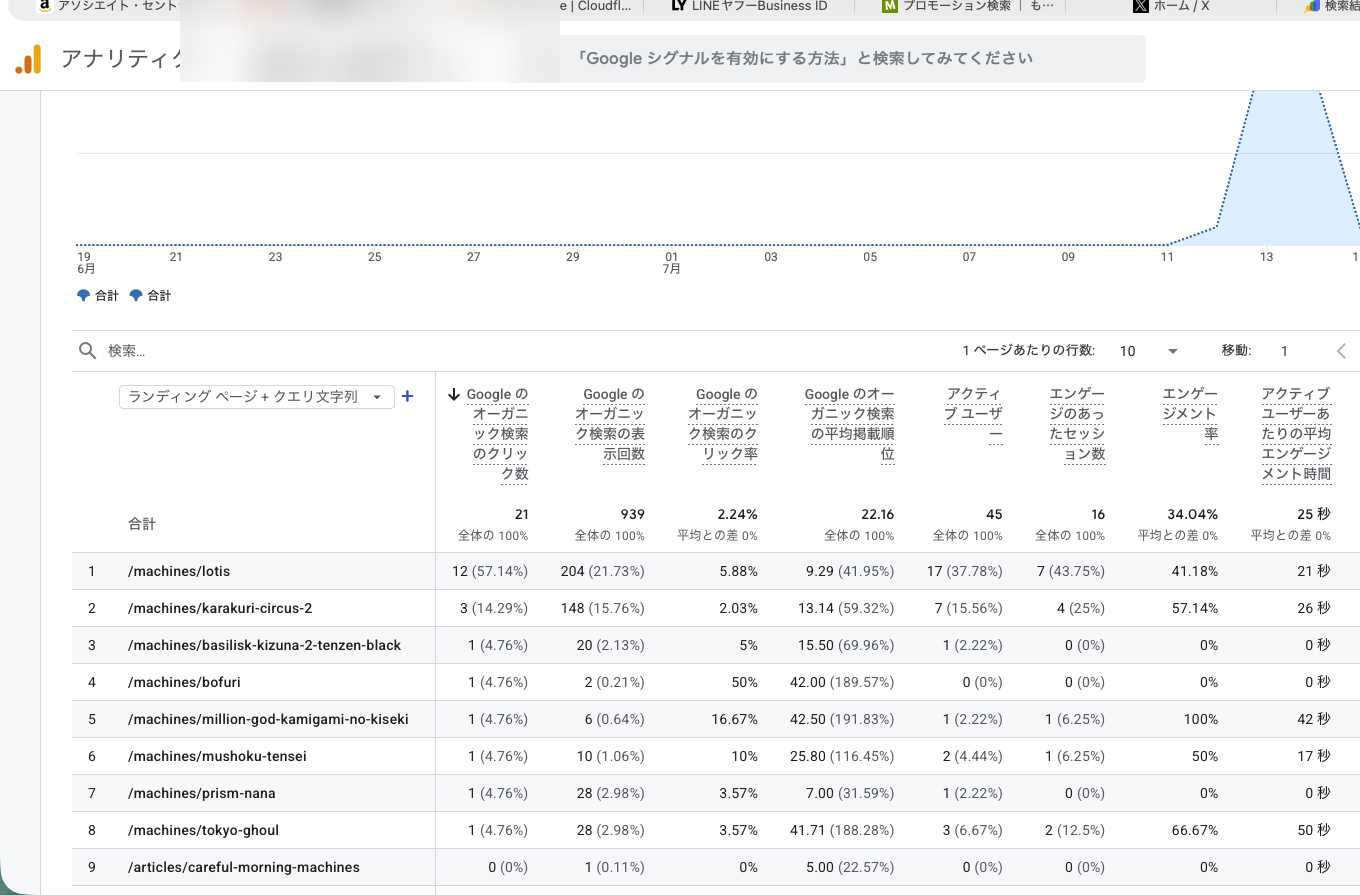Click the total clicks value 21

[x=521, y=514]
